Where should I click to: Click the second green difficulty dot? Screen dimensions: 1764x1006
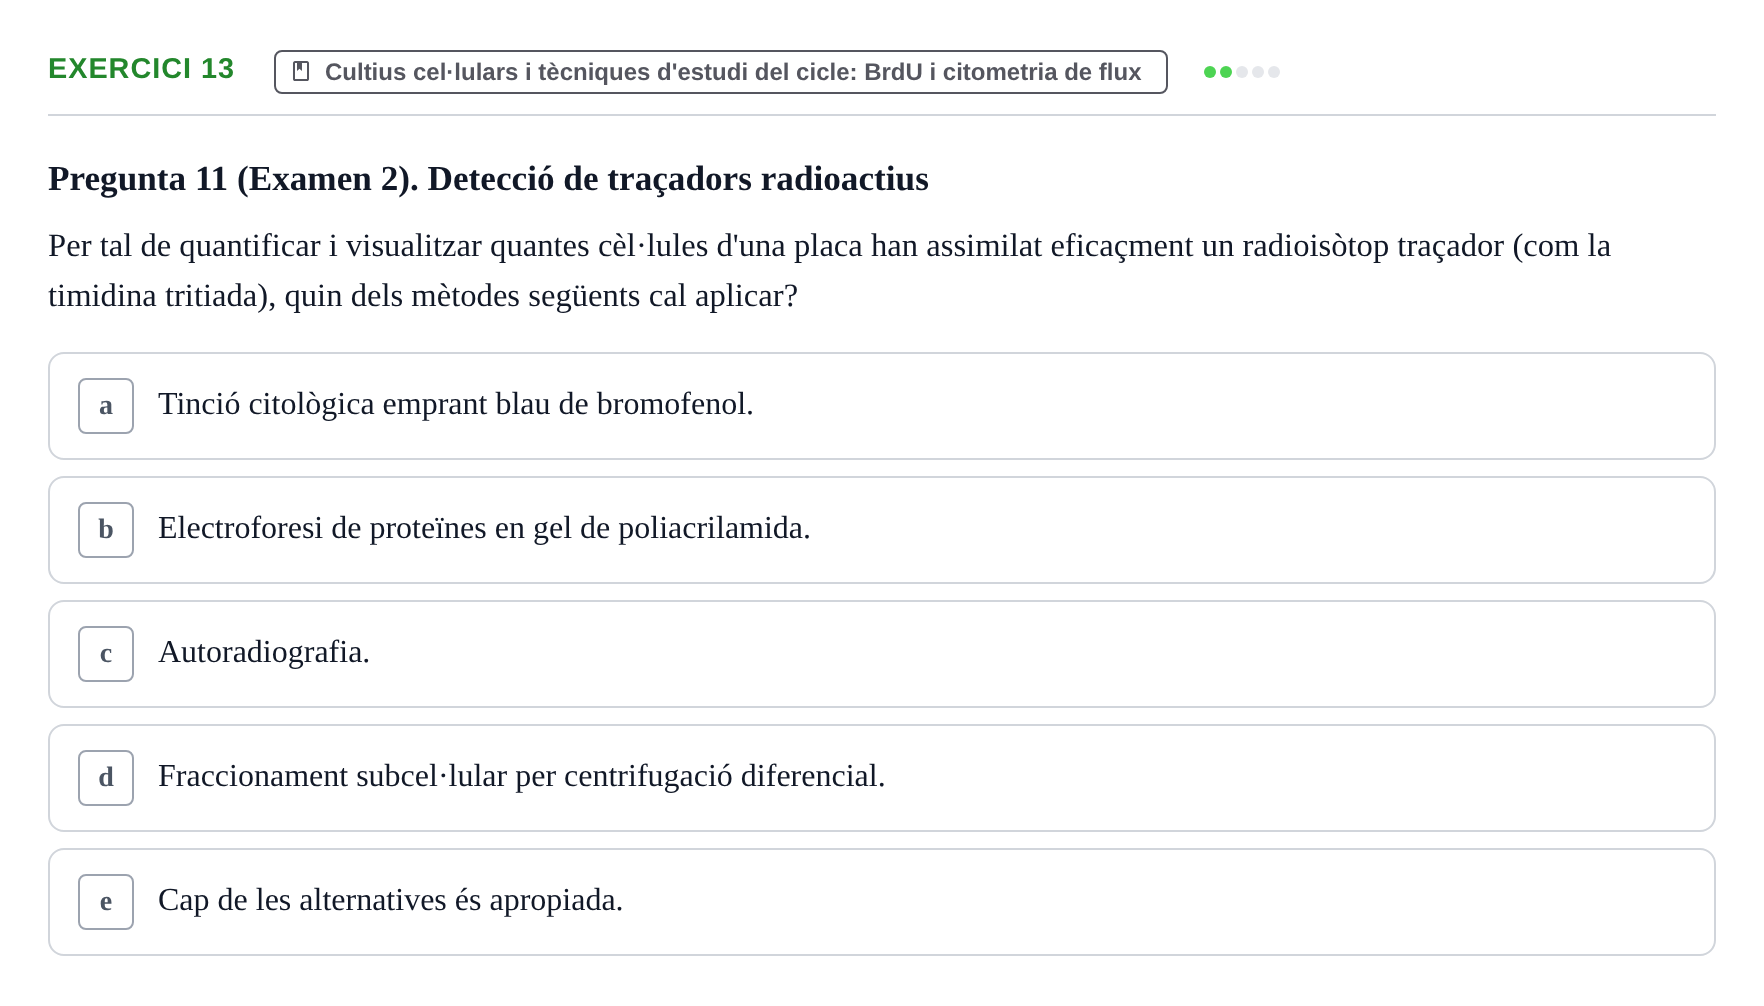(x=1226, y=72)
